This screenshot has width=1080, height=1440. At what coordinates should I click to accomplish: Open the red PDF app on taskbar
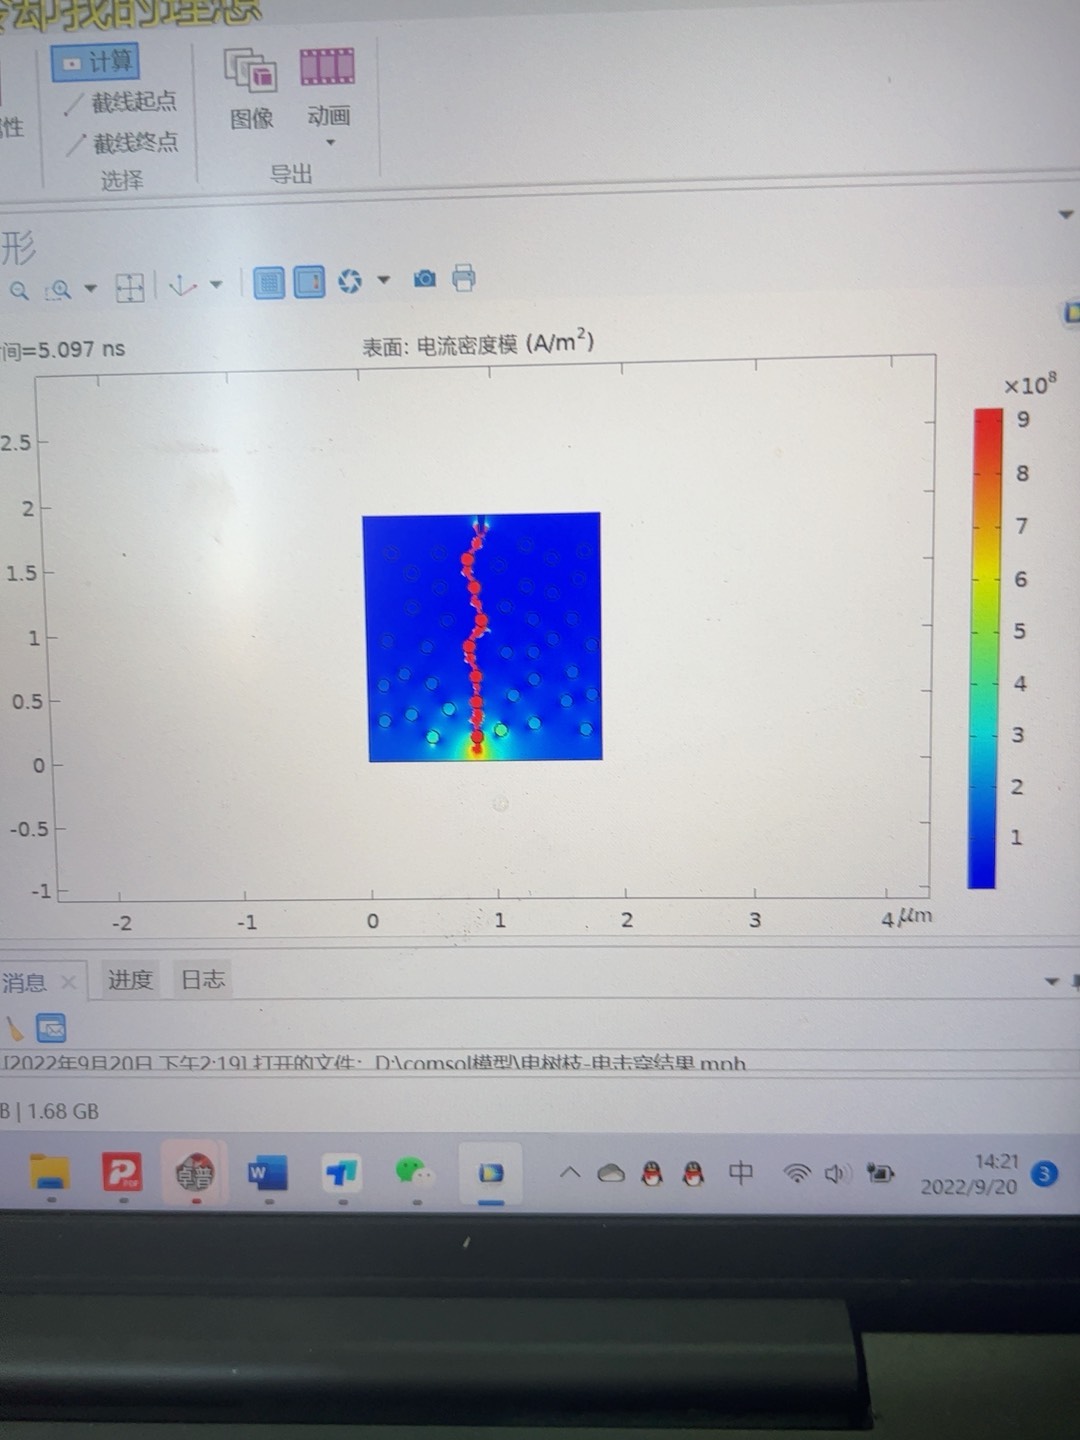click(123, 1172)
